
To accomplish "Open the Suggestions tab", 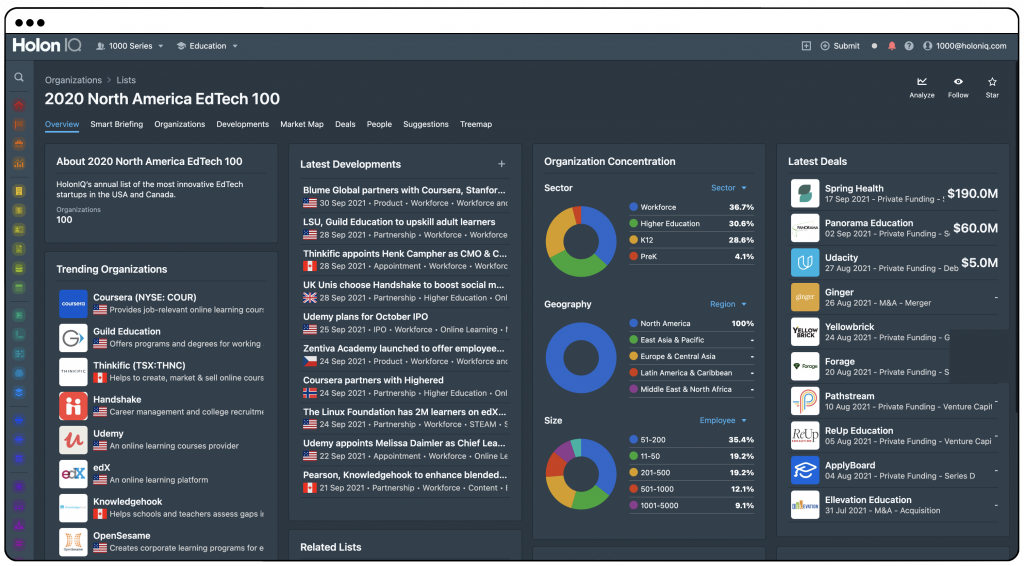I will (426, 124).
